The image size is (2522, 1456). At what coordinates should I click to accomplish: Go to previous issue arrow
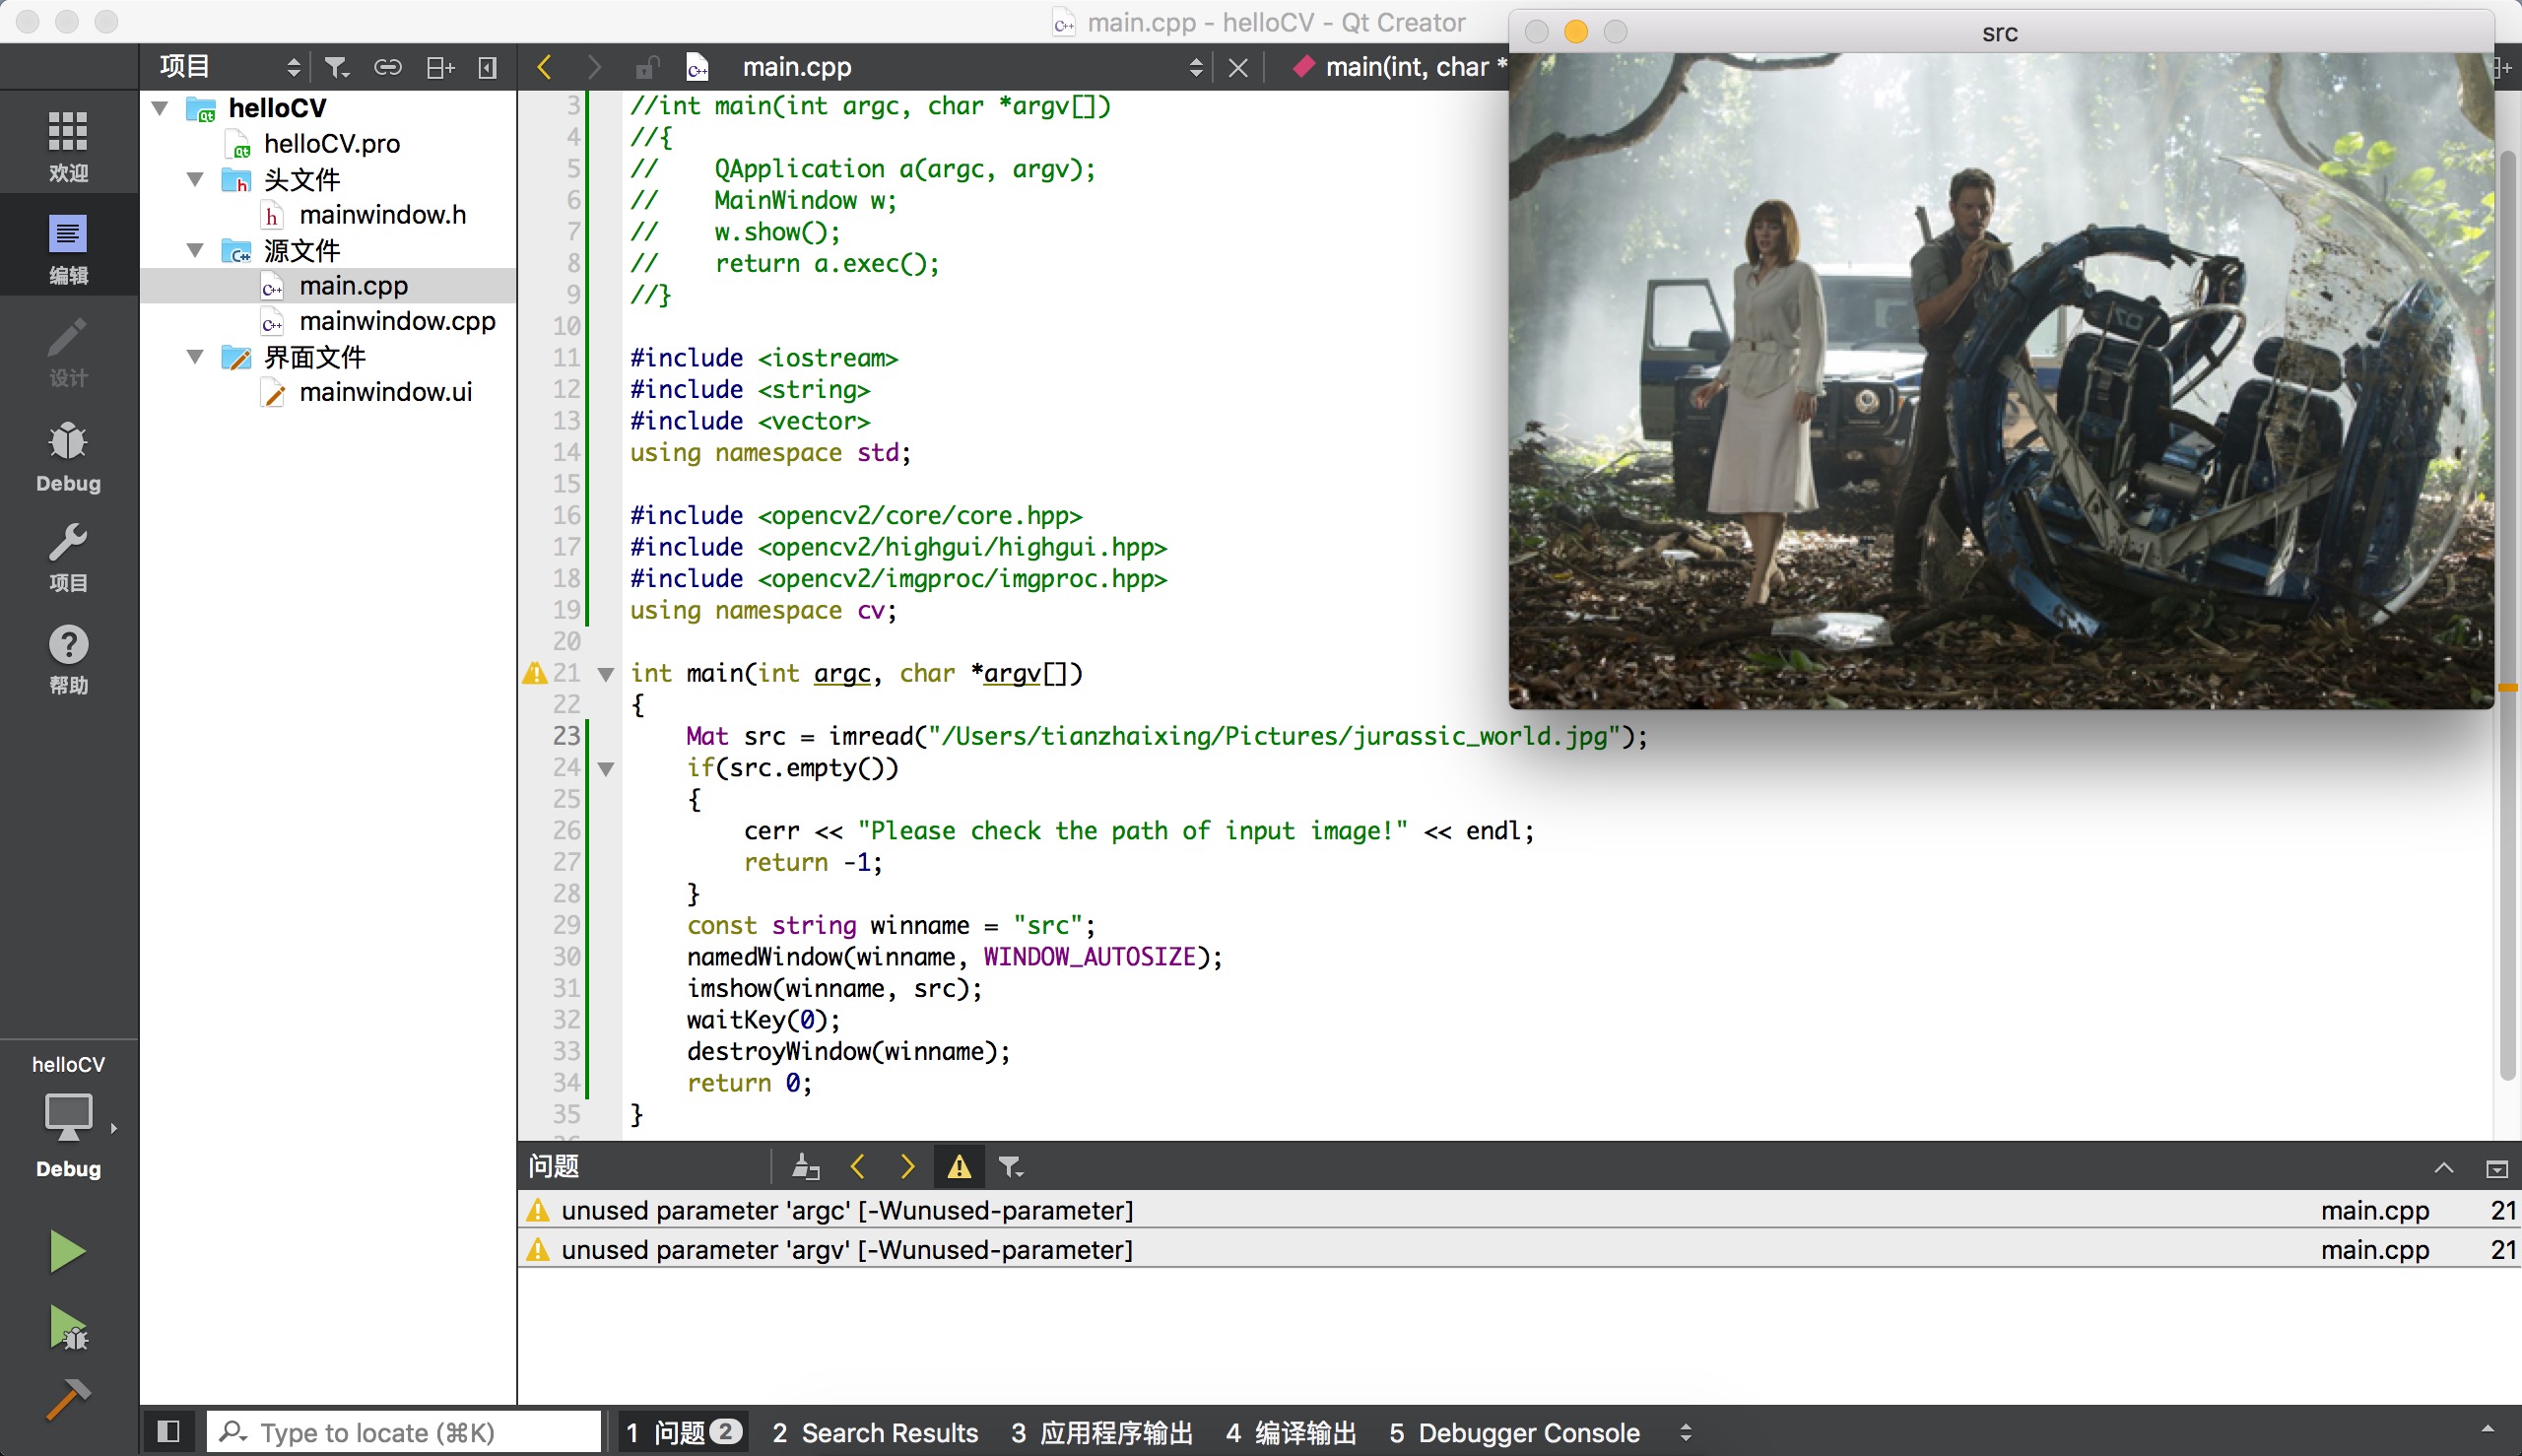(858, 1166)
